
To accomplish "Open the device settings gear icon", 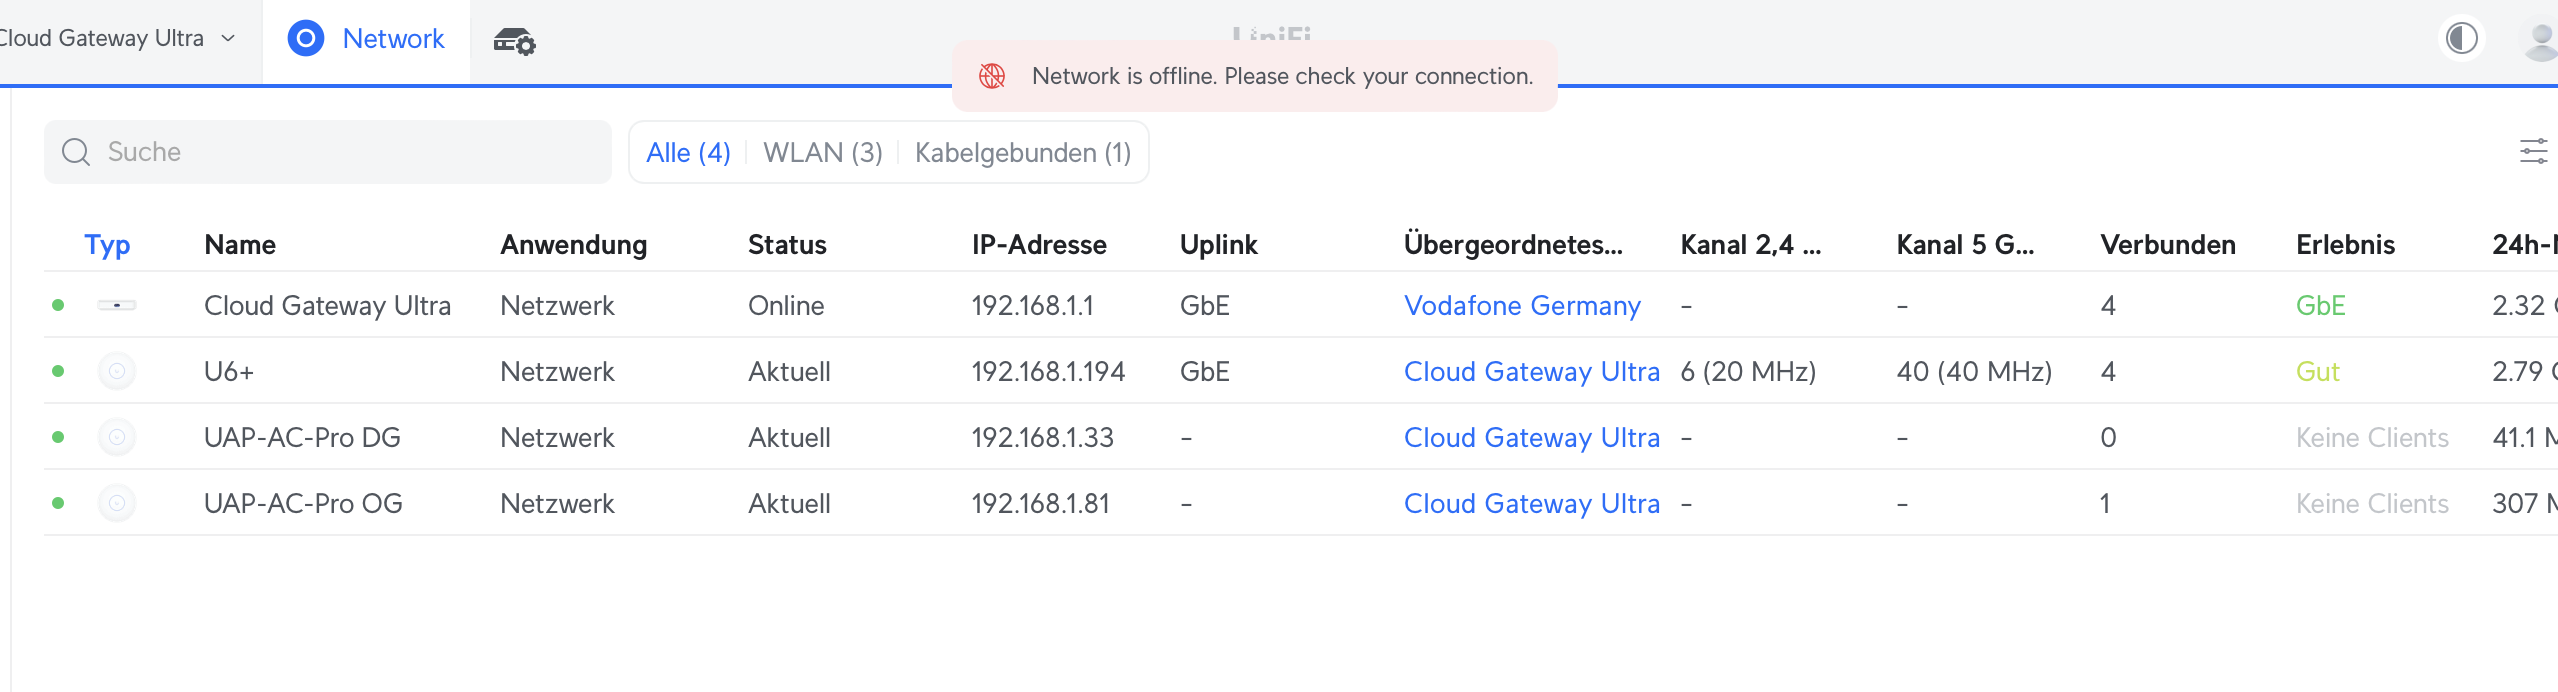I will (515, 41).
